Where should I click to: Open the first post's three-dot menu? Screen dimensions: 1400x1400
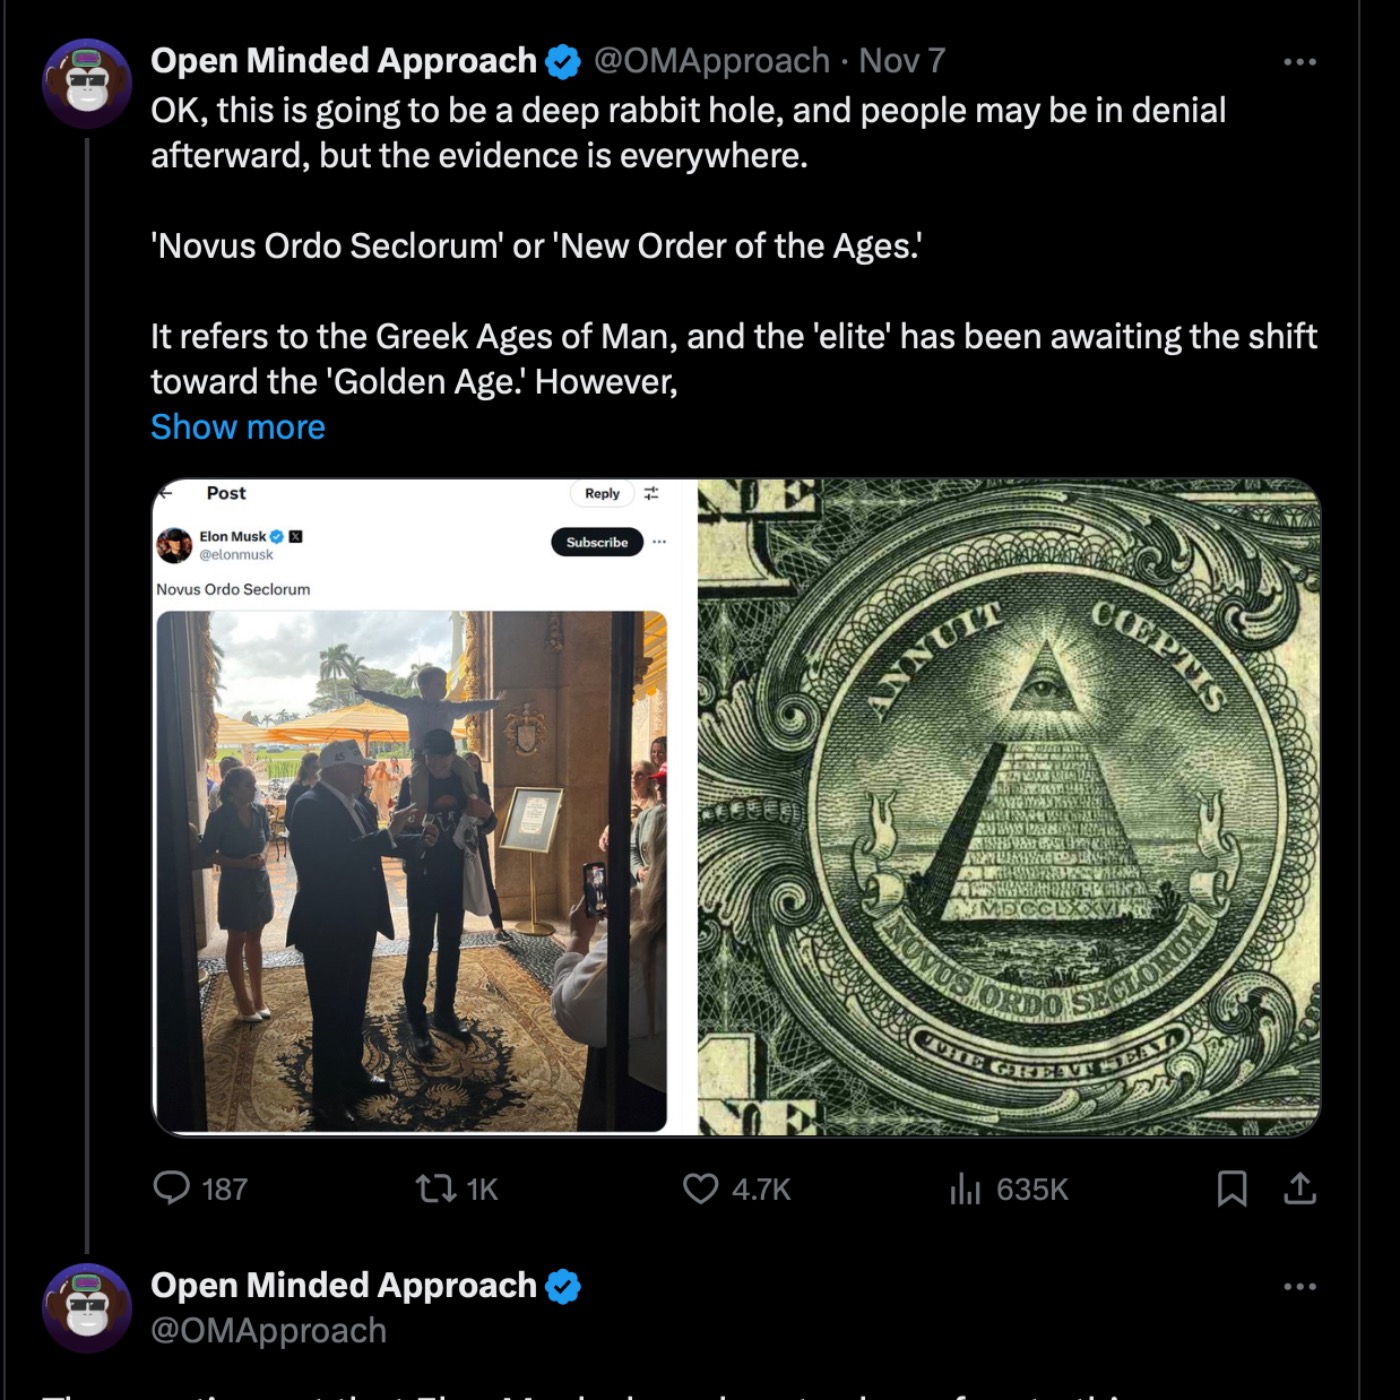point(1299,62)
